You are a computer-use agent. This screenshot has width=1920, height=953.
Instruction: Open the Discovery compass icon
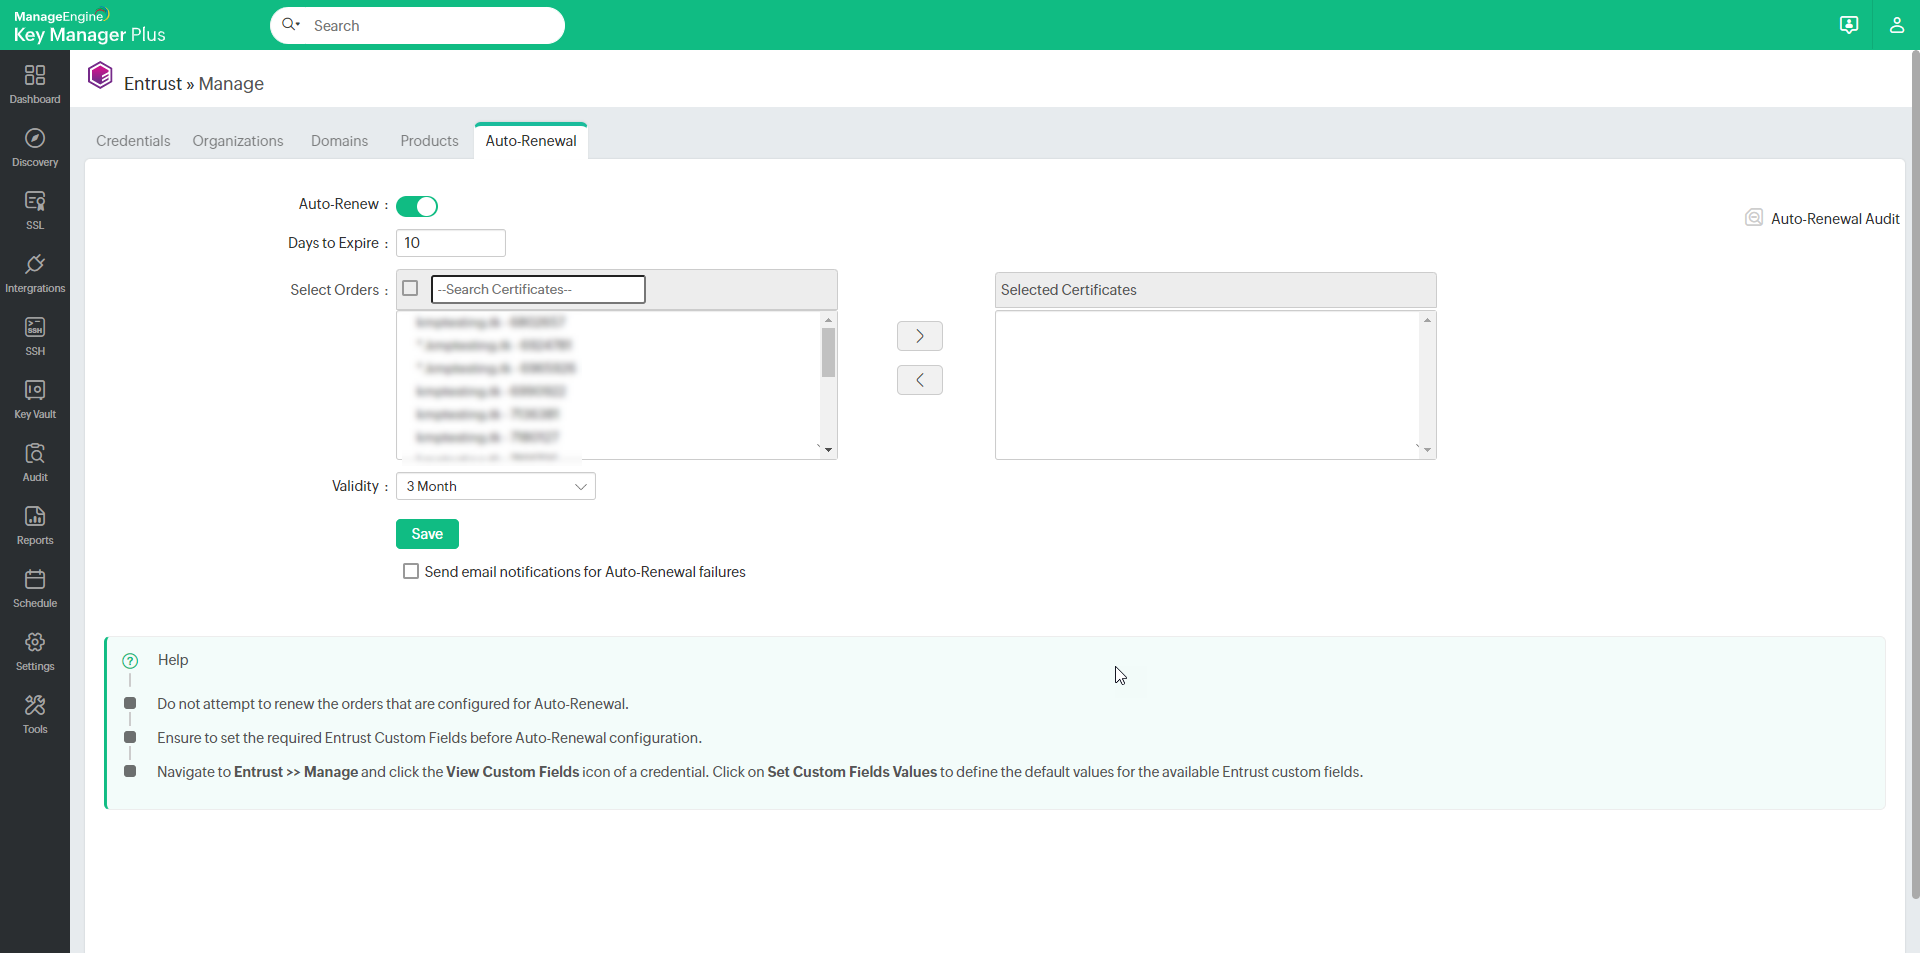[x=35, y=139]
